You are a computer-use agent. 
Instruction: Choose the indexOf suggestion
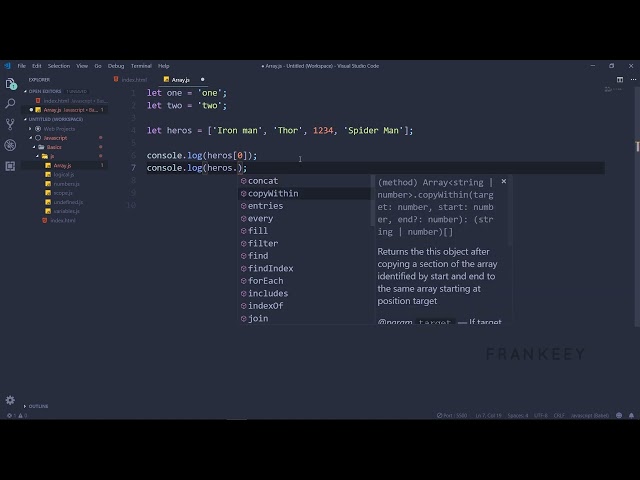[304, 306]
